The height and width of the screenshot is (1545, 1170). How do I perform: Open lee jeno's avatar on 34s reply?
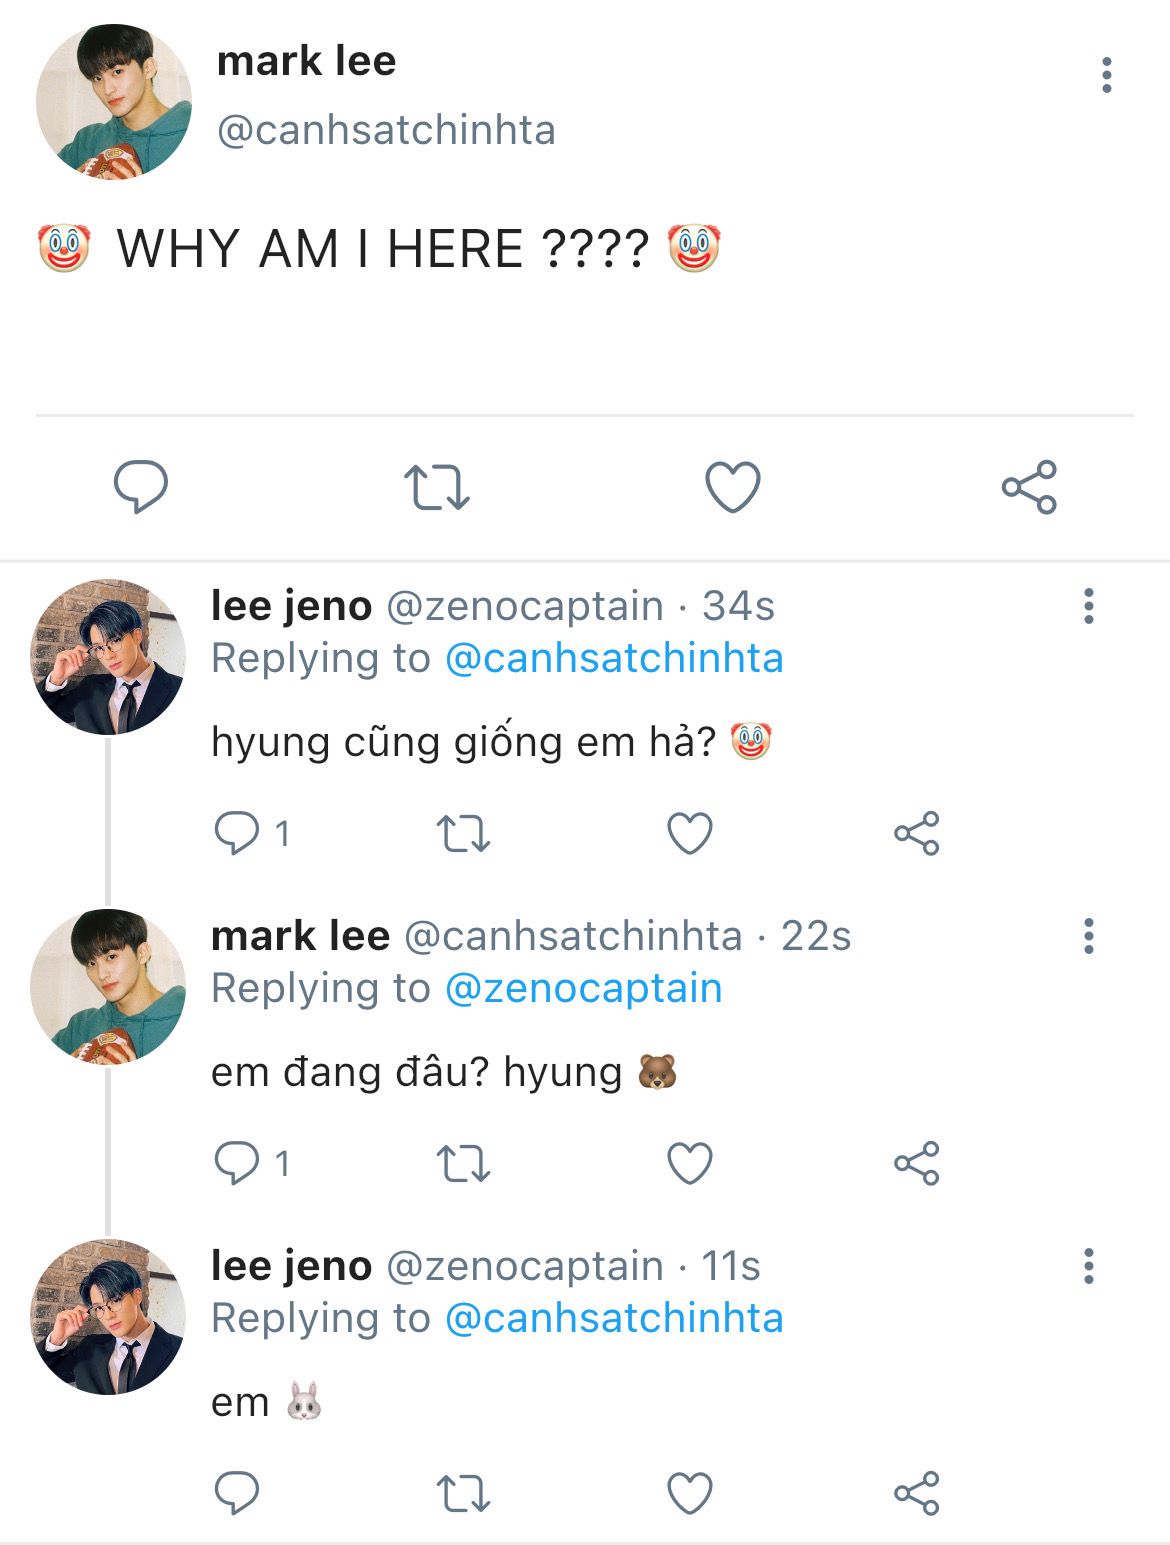click(x=108, y=657)
